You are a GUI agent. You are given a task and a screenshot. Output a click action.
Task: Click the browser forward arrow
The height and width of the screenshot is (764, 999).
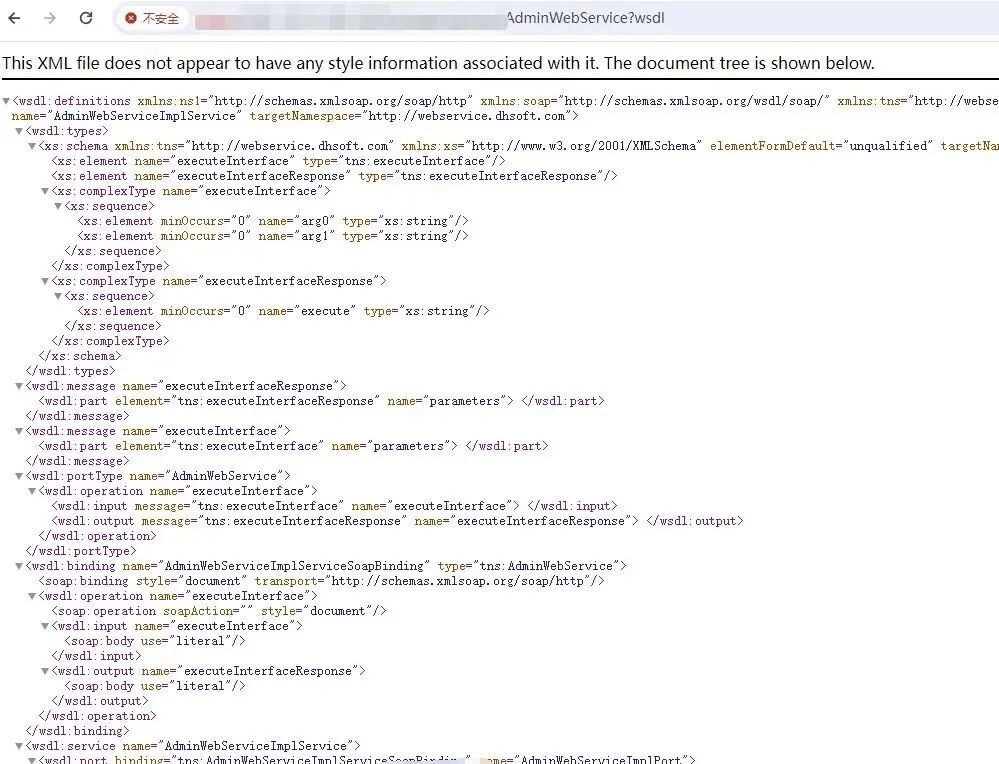(x=50, y=18)
